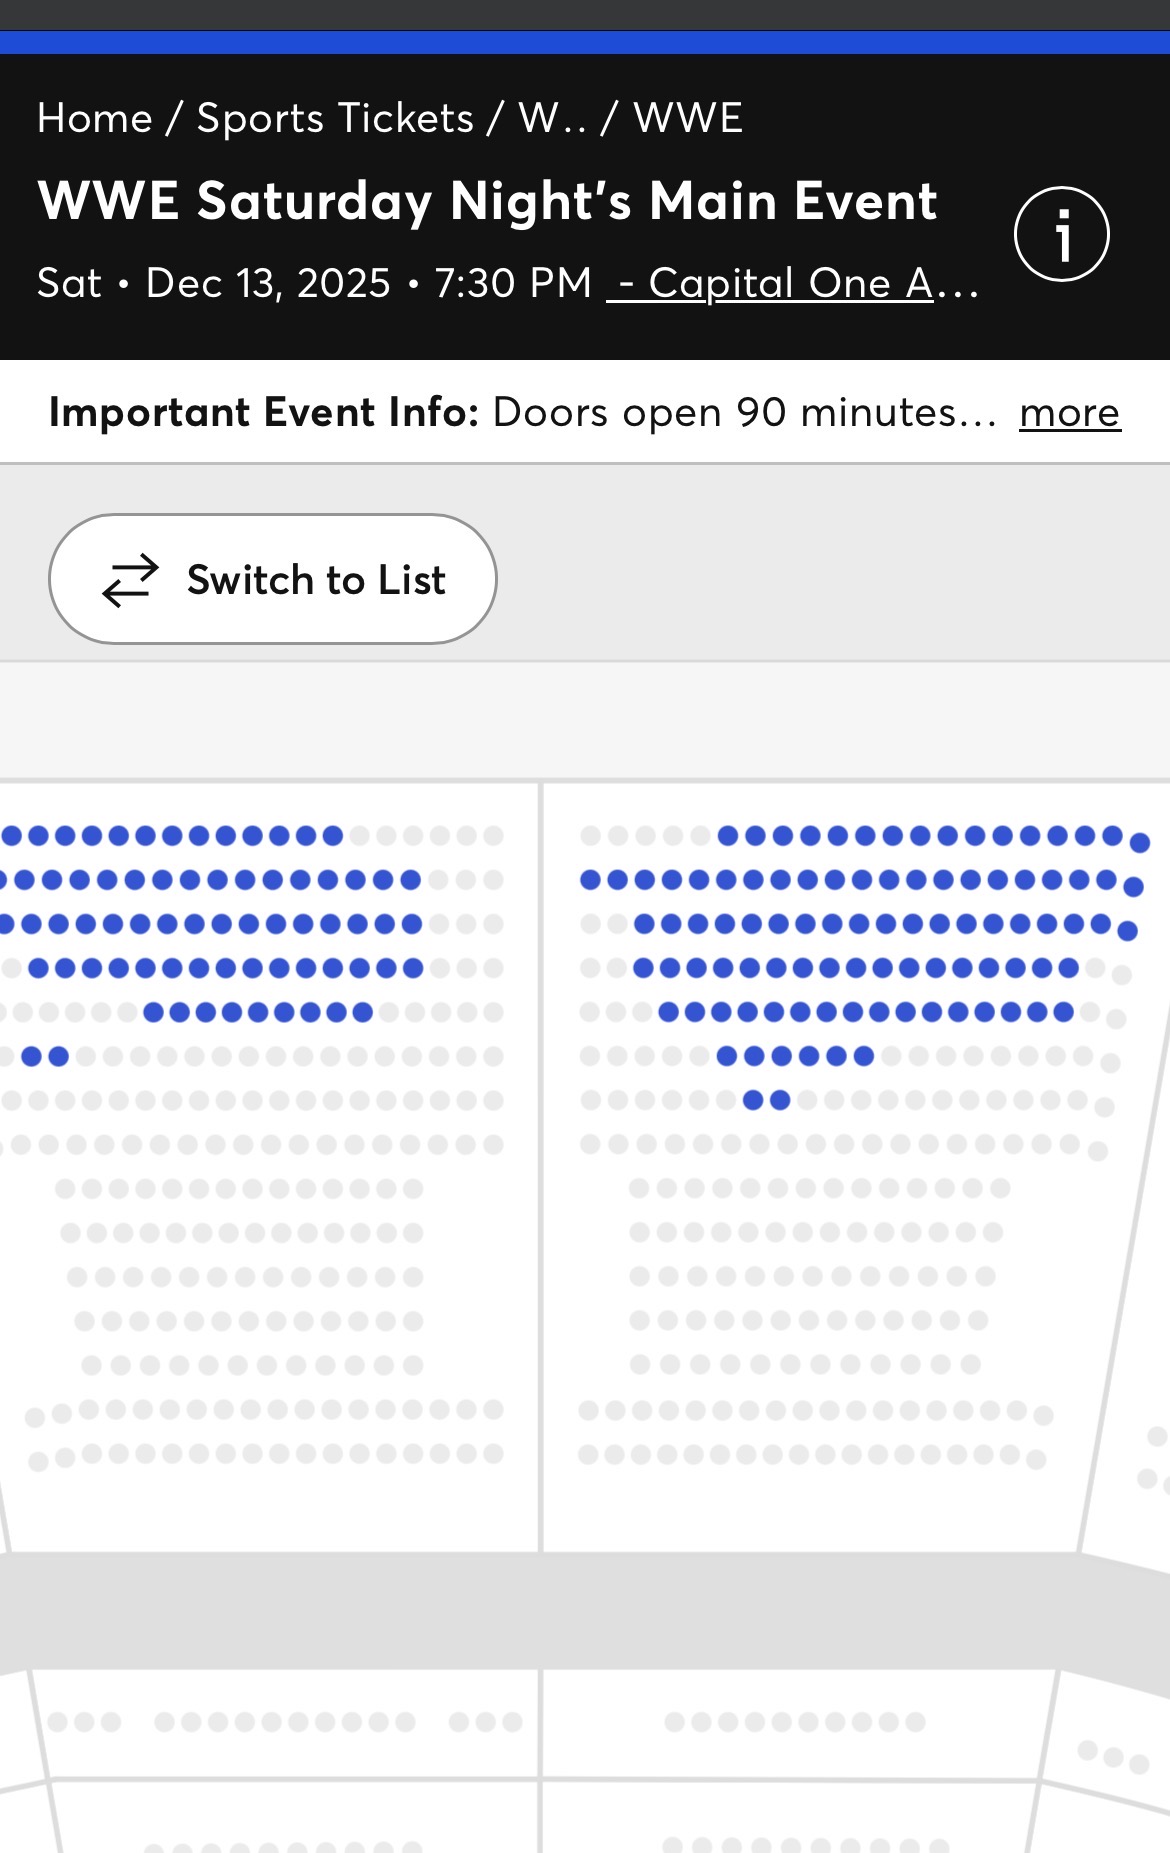Pick the first blue seat in the third row of the right section
The image size is (1170, 1853).
tap(644, 924)
